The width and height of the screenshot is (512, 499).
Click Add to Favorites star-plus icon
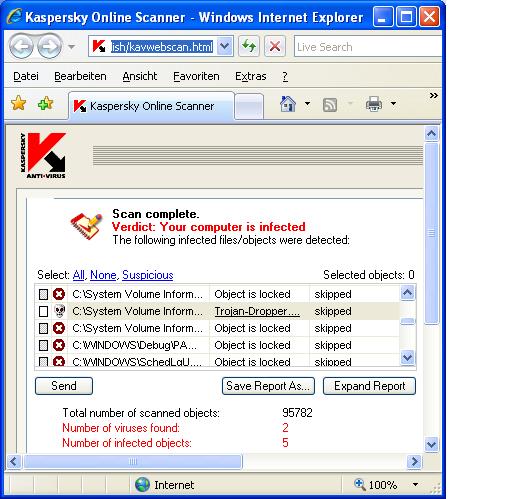coord(45,103)
